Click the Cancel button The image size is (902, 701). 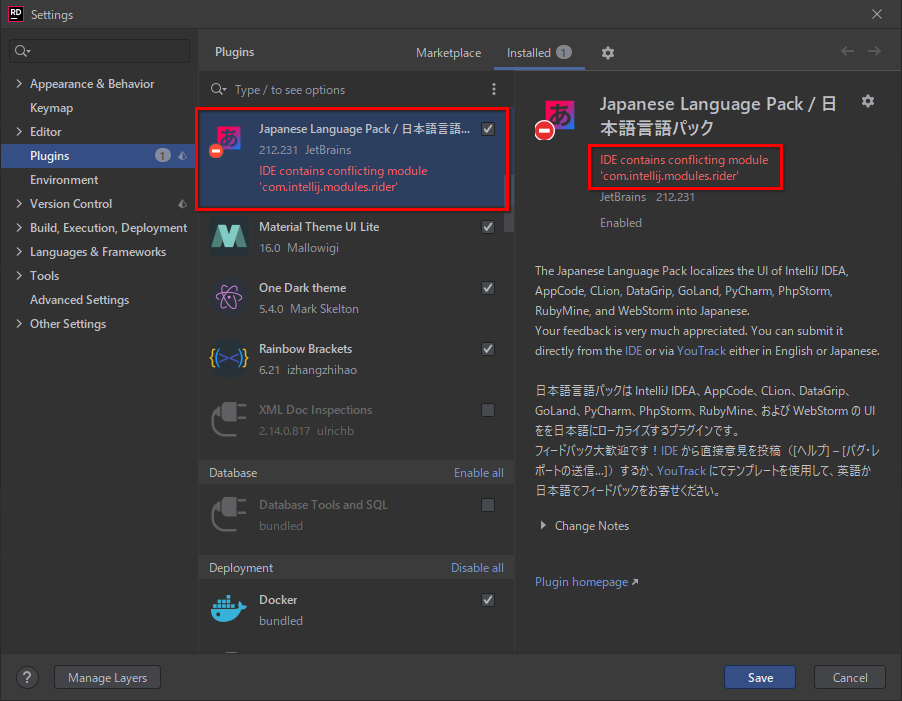click(850, 677)
